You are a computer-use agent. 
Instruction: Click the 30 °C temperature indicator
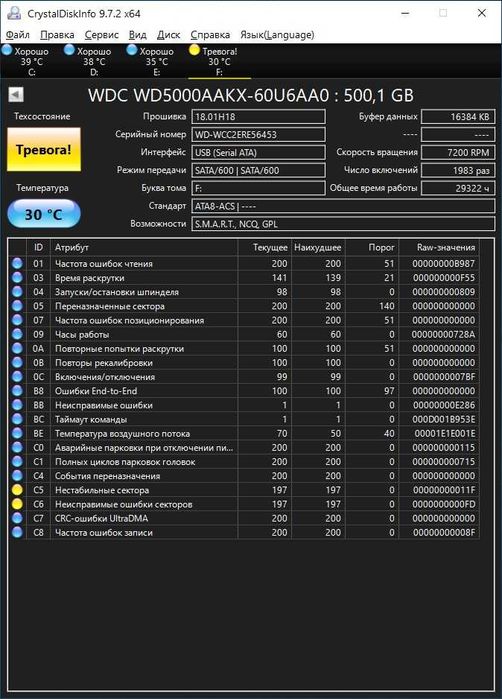click(x=44, y=214)
